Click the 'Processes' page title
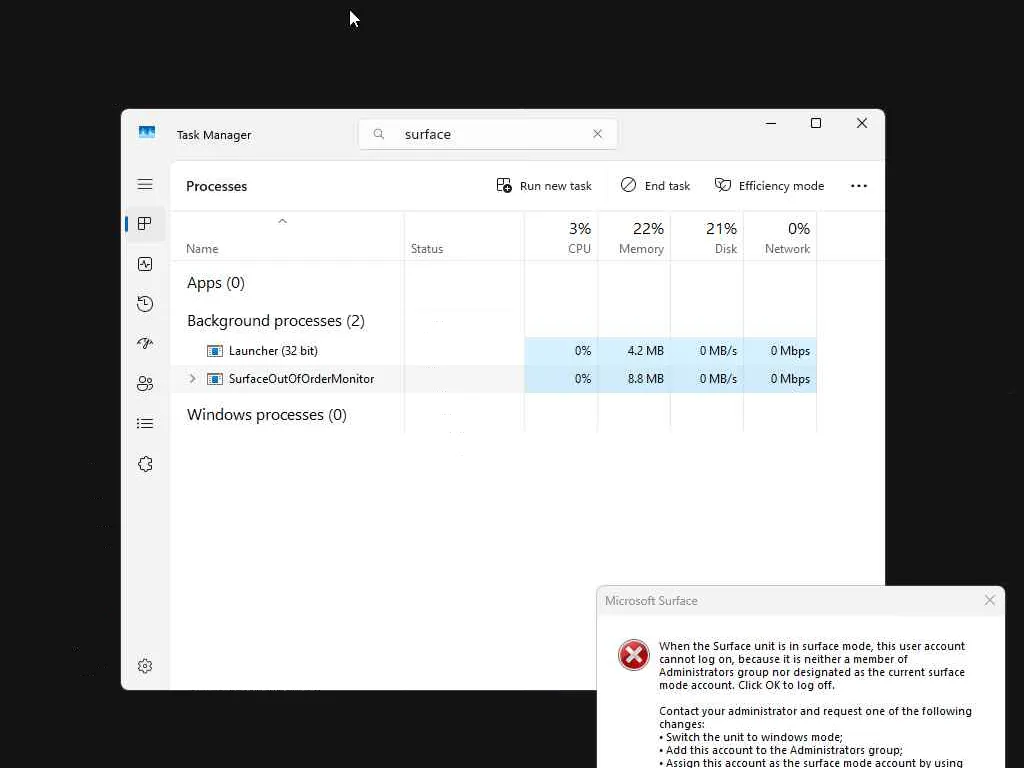 pyautogui.click(x=216, y=186)
